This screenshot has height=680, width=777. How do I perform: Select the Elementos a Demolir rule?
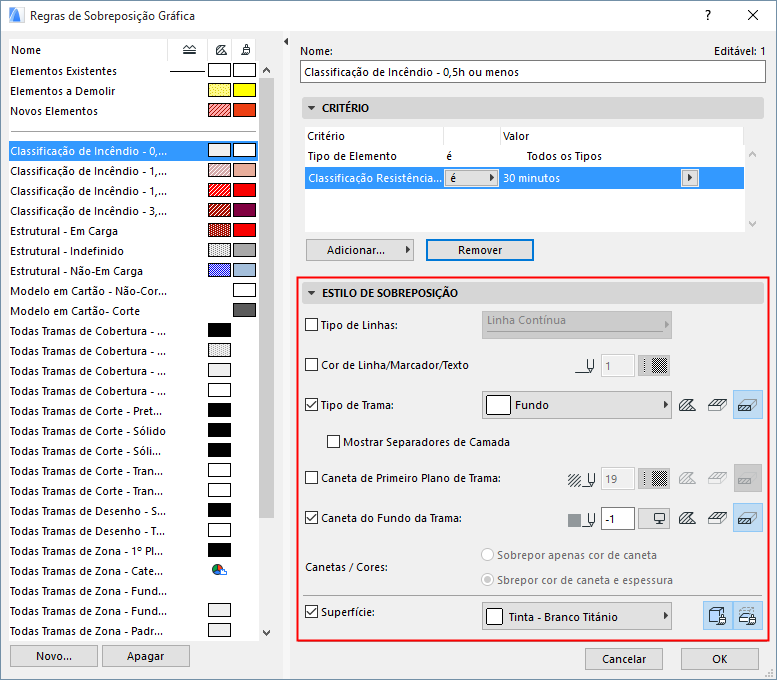pos(133,91)
